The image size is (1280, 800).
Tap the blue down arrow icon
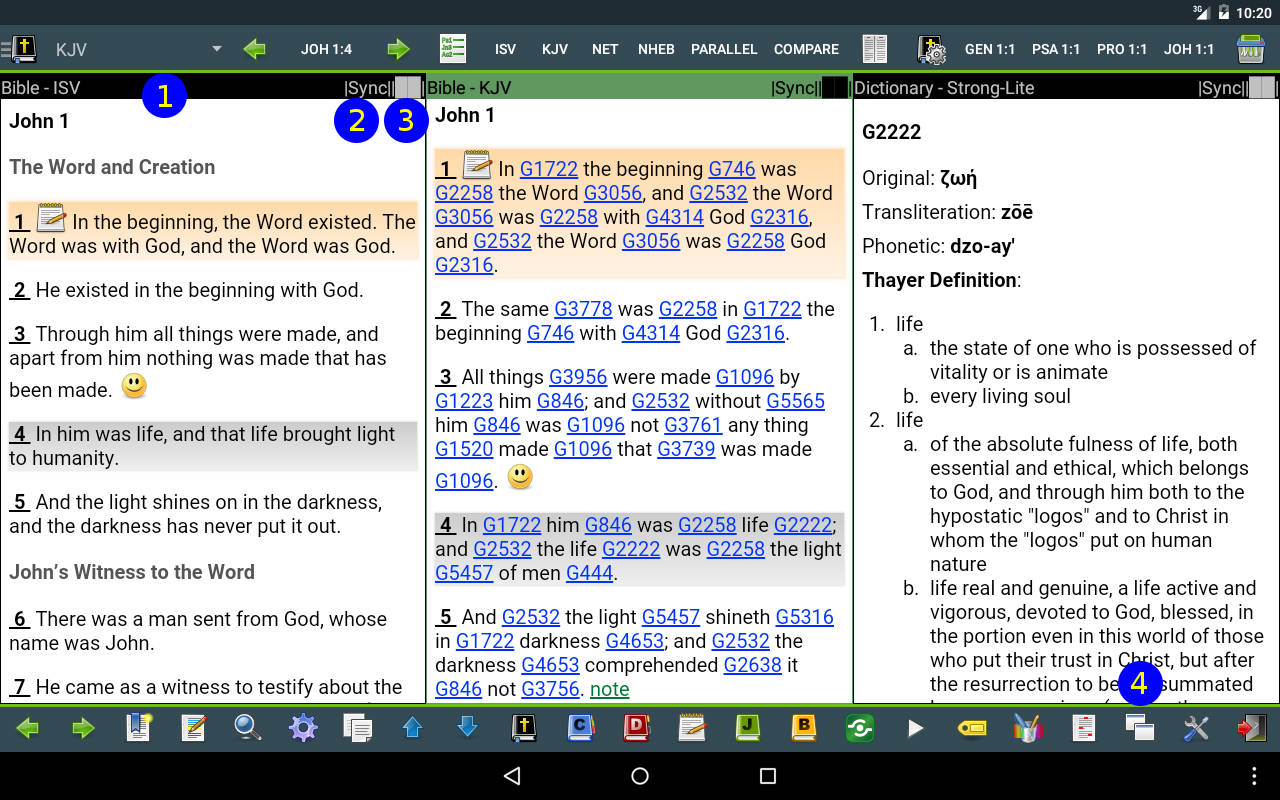click(467, 728)
